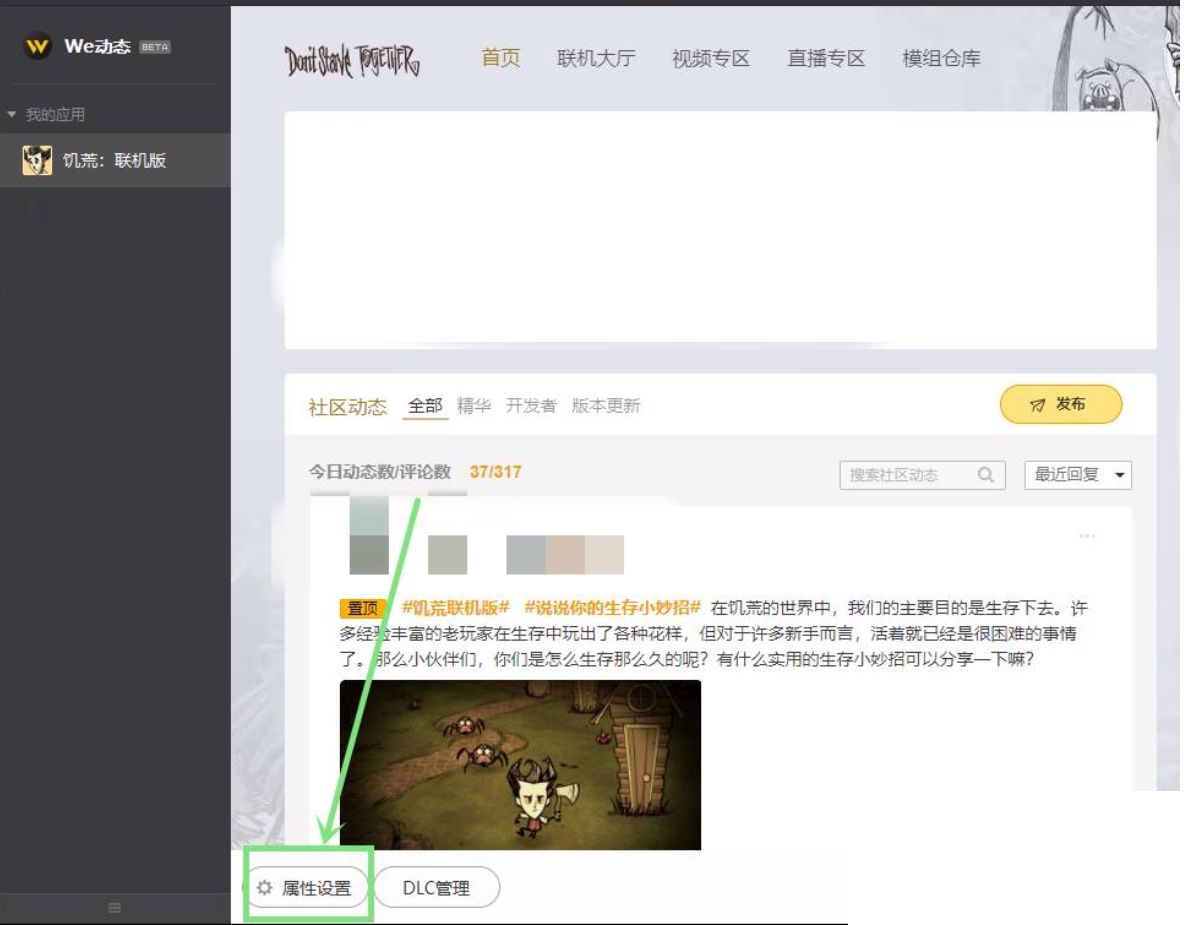
Task: Click the 社区动态 heading
Action: (347, 407)
